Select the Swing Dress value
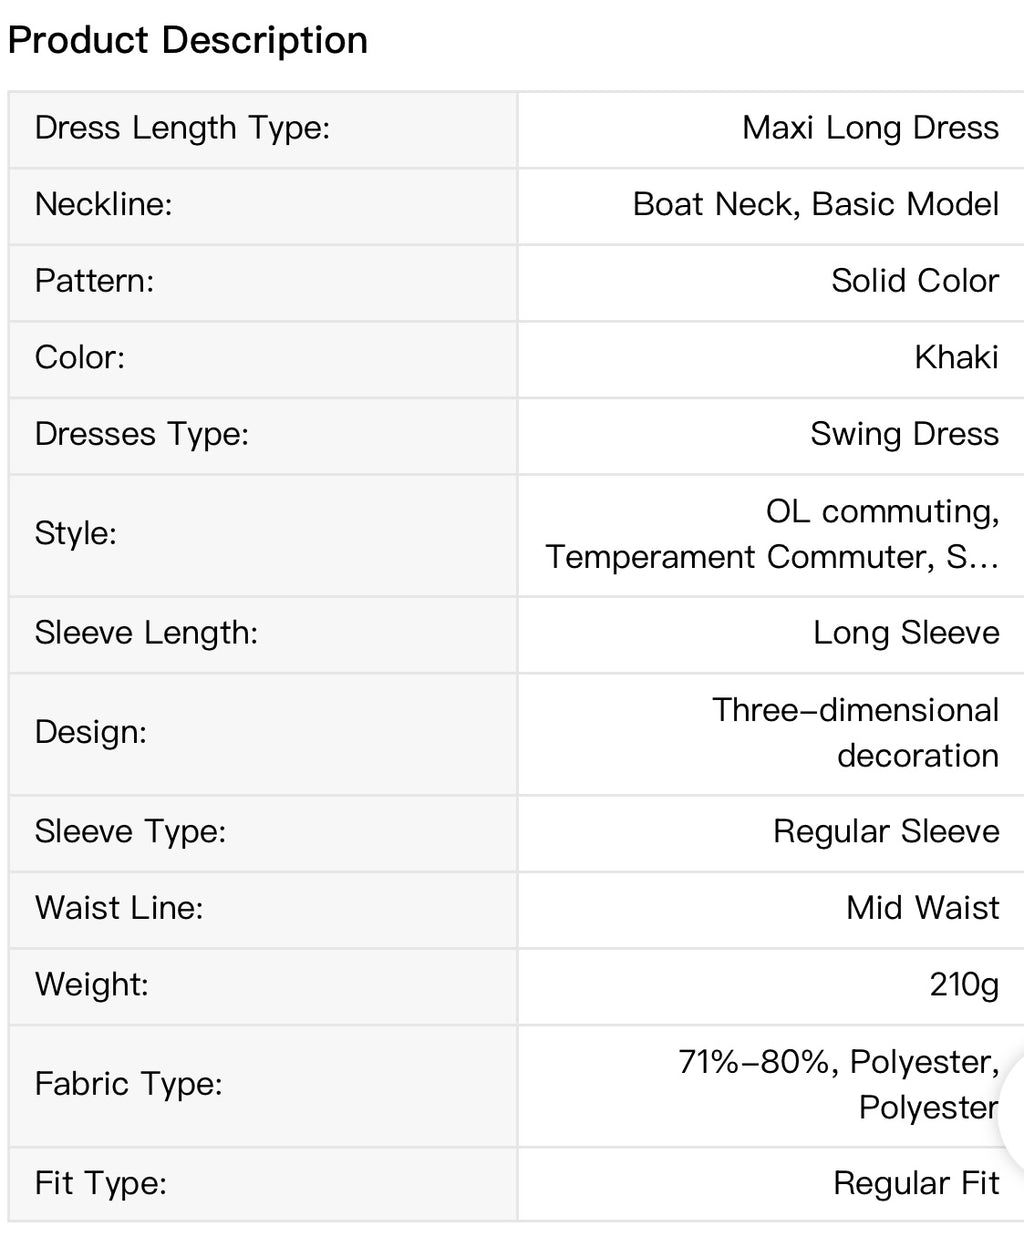 click(x=904, y=434)
